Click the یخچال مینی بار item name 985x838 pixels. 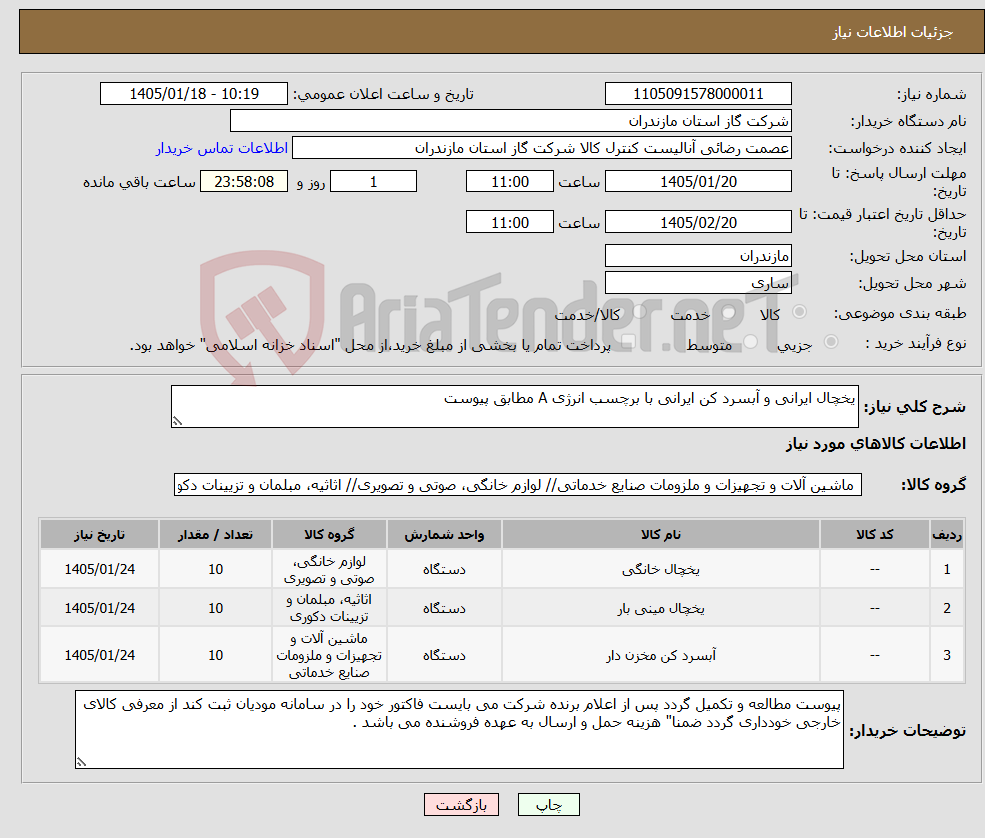click(661, 608)
